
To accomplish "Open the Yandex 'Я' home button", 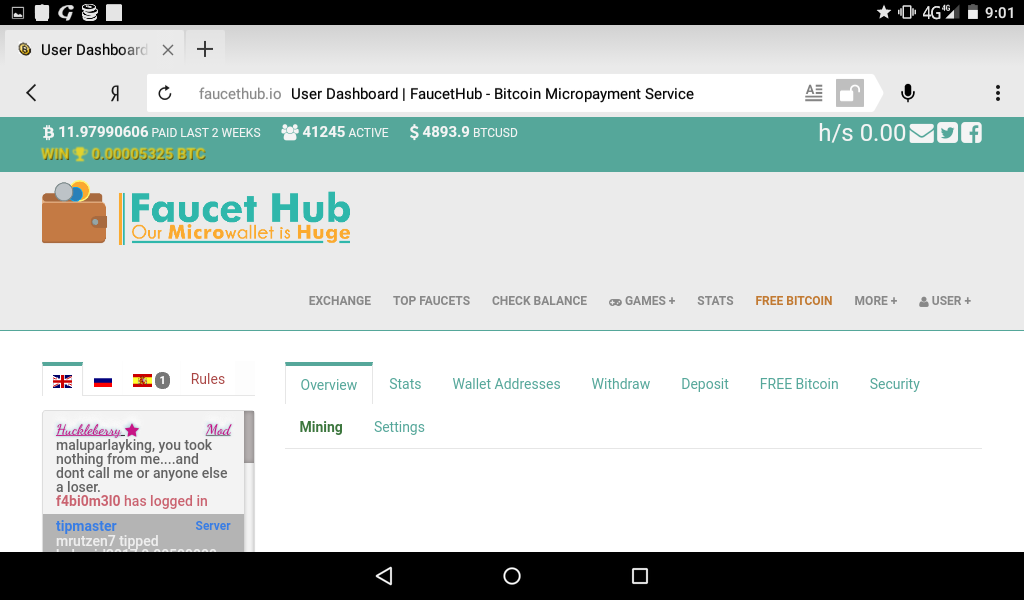I will click(x=115, y=94).
